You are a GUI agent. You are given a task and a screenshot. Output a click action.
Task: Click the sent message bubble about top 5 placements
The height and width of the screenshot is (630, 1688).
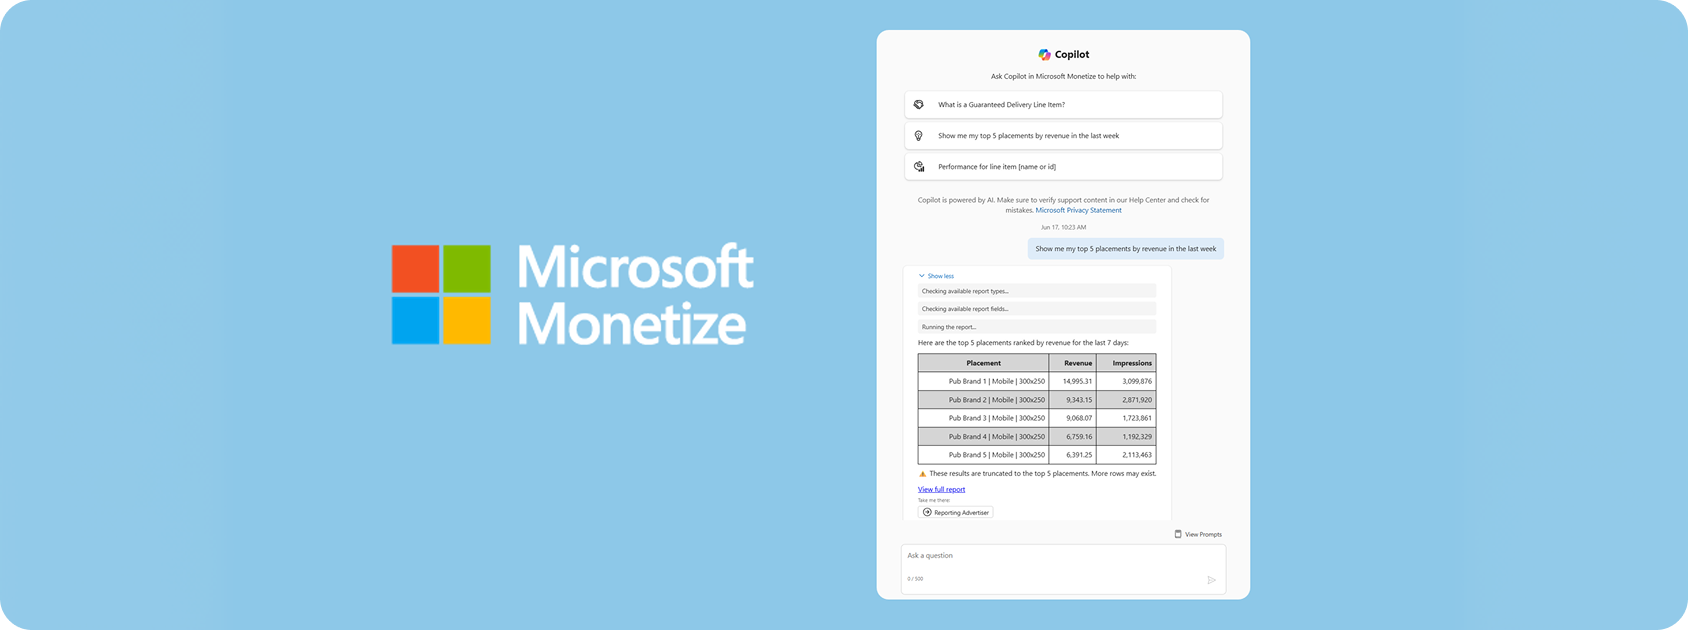[1126, 249]
